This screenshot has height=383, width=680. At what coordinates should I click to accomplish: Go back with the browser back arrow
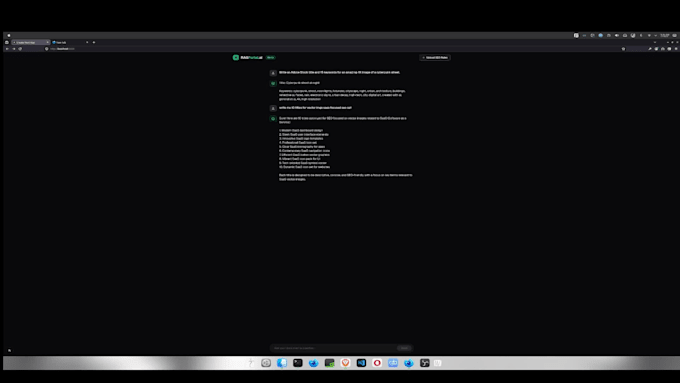coord(7,49)
